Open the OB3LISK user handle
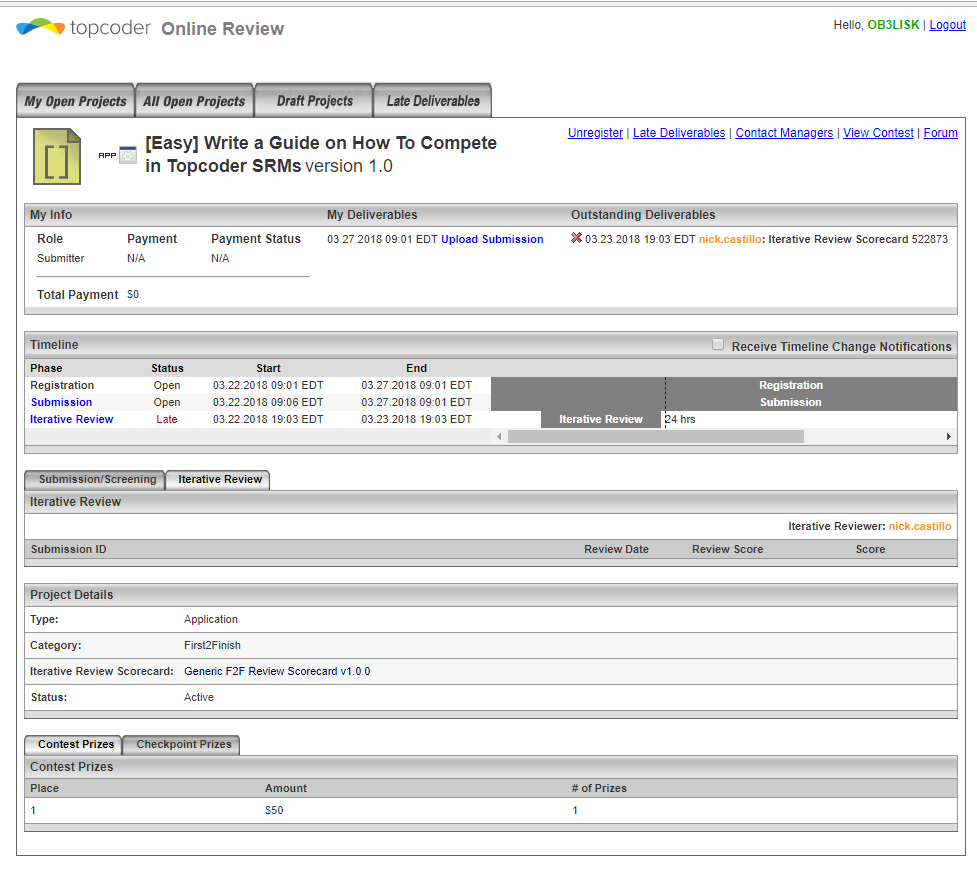 [x=893, y=25]
